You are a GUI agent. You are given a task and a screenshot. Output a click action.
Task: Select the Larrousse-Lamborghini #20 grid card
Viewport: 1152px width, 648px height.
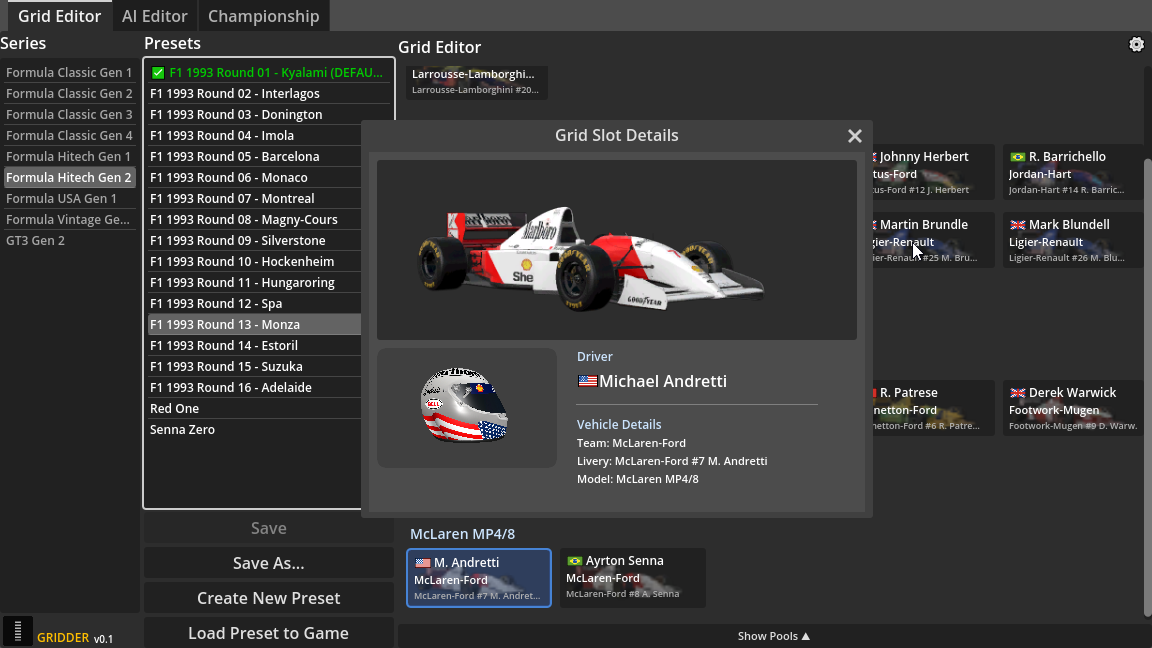click(477, 82)
